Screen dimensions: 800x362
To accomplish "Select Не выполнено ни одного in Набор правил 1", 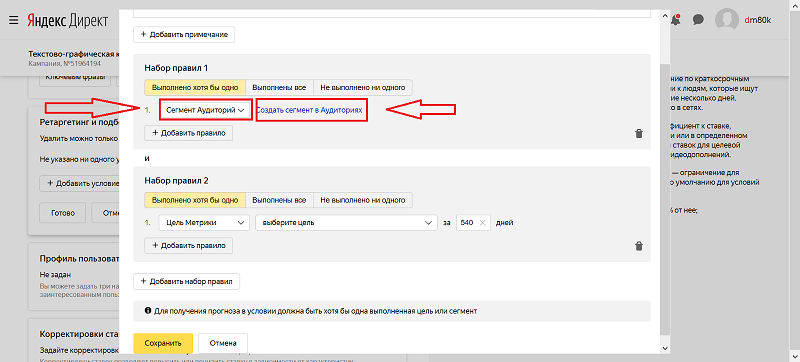I will tap(363, 87).
